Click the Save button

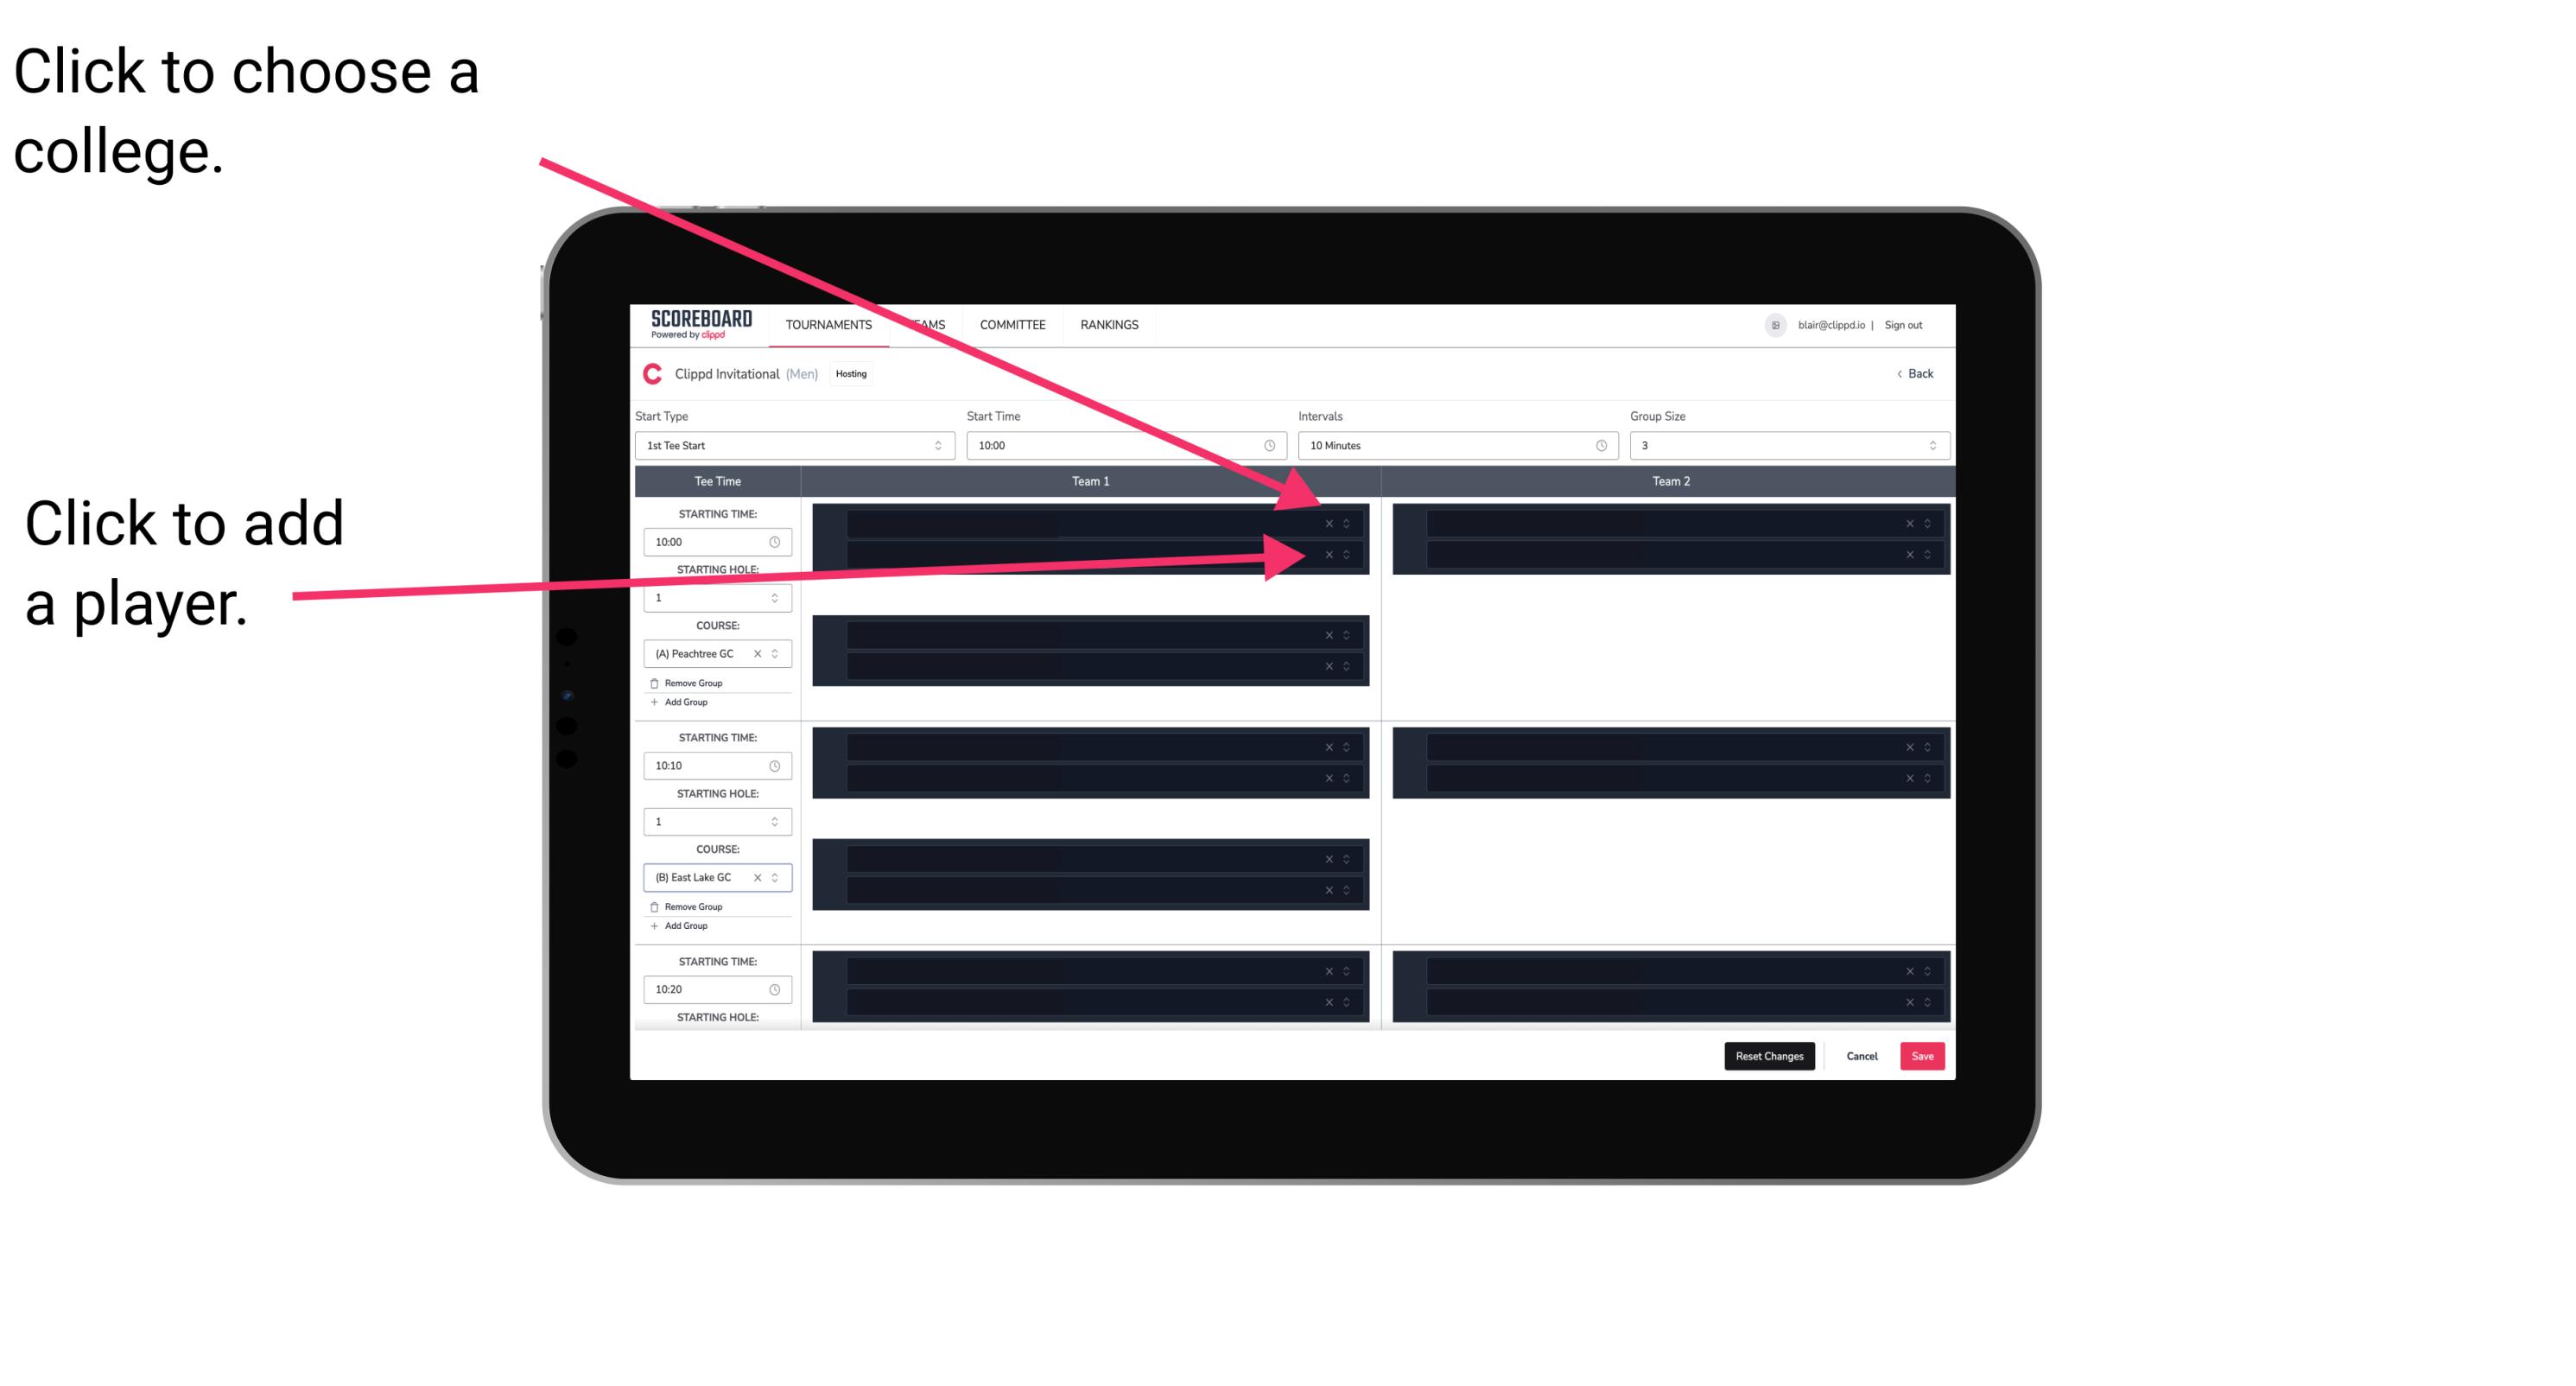pos(1923,1055)
